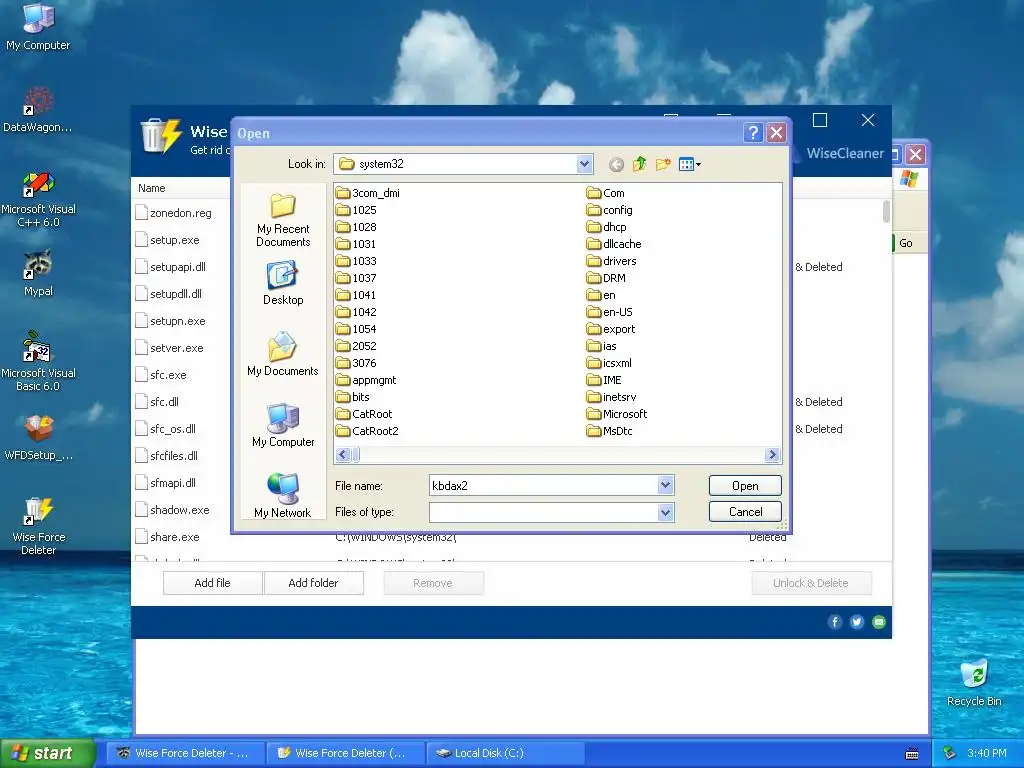Image resolution: width=1024 pixels, height=768 pixels.
Task: Select the 1033 folder
Action: [357, 261]
